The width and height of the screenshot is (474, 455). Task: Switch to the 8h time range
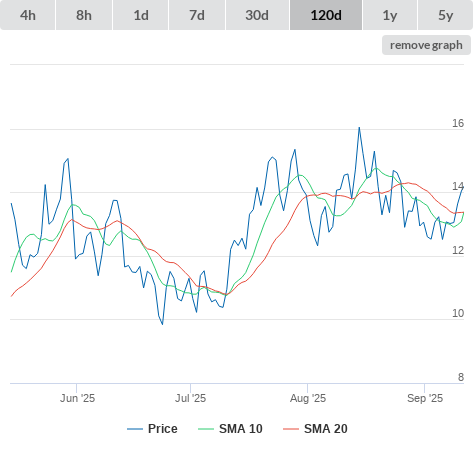coord(84,15)
